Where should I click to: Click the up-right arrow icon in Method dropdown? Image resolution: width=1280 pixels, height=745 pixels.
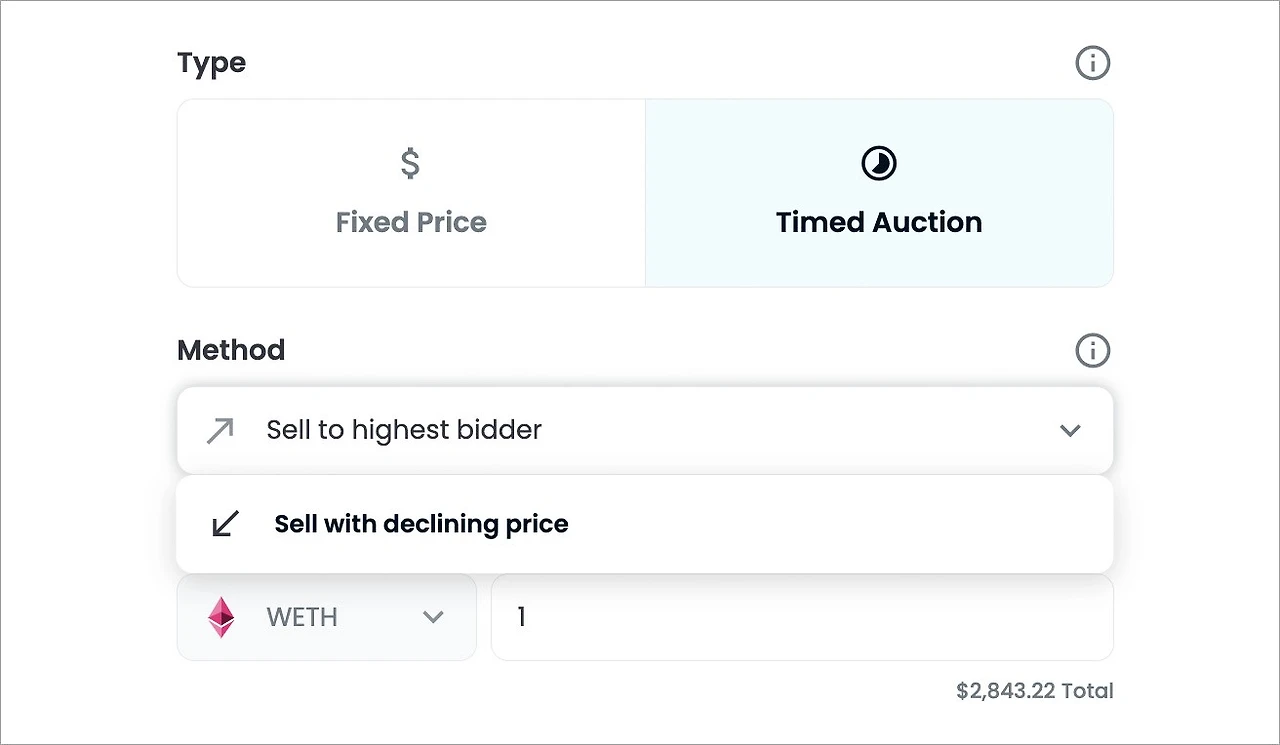tap(220, 431)
